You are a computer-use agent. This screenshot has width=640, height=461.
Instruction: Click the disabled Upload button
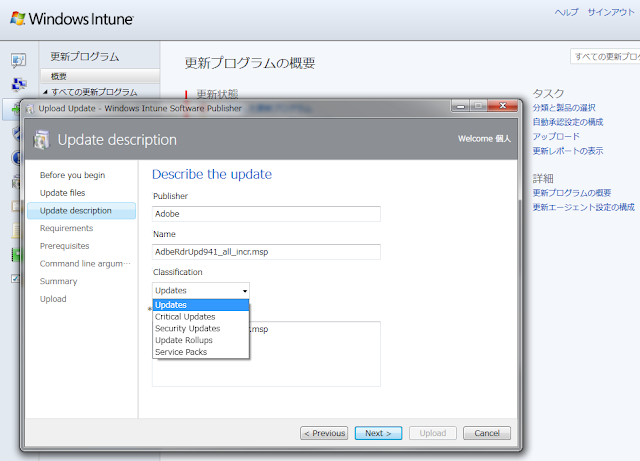click(x=433, y=433)
